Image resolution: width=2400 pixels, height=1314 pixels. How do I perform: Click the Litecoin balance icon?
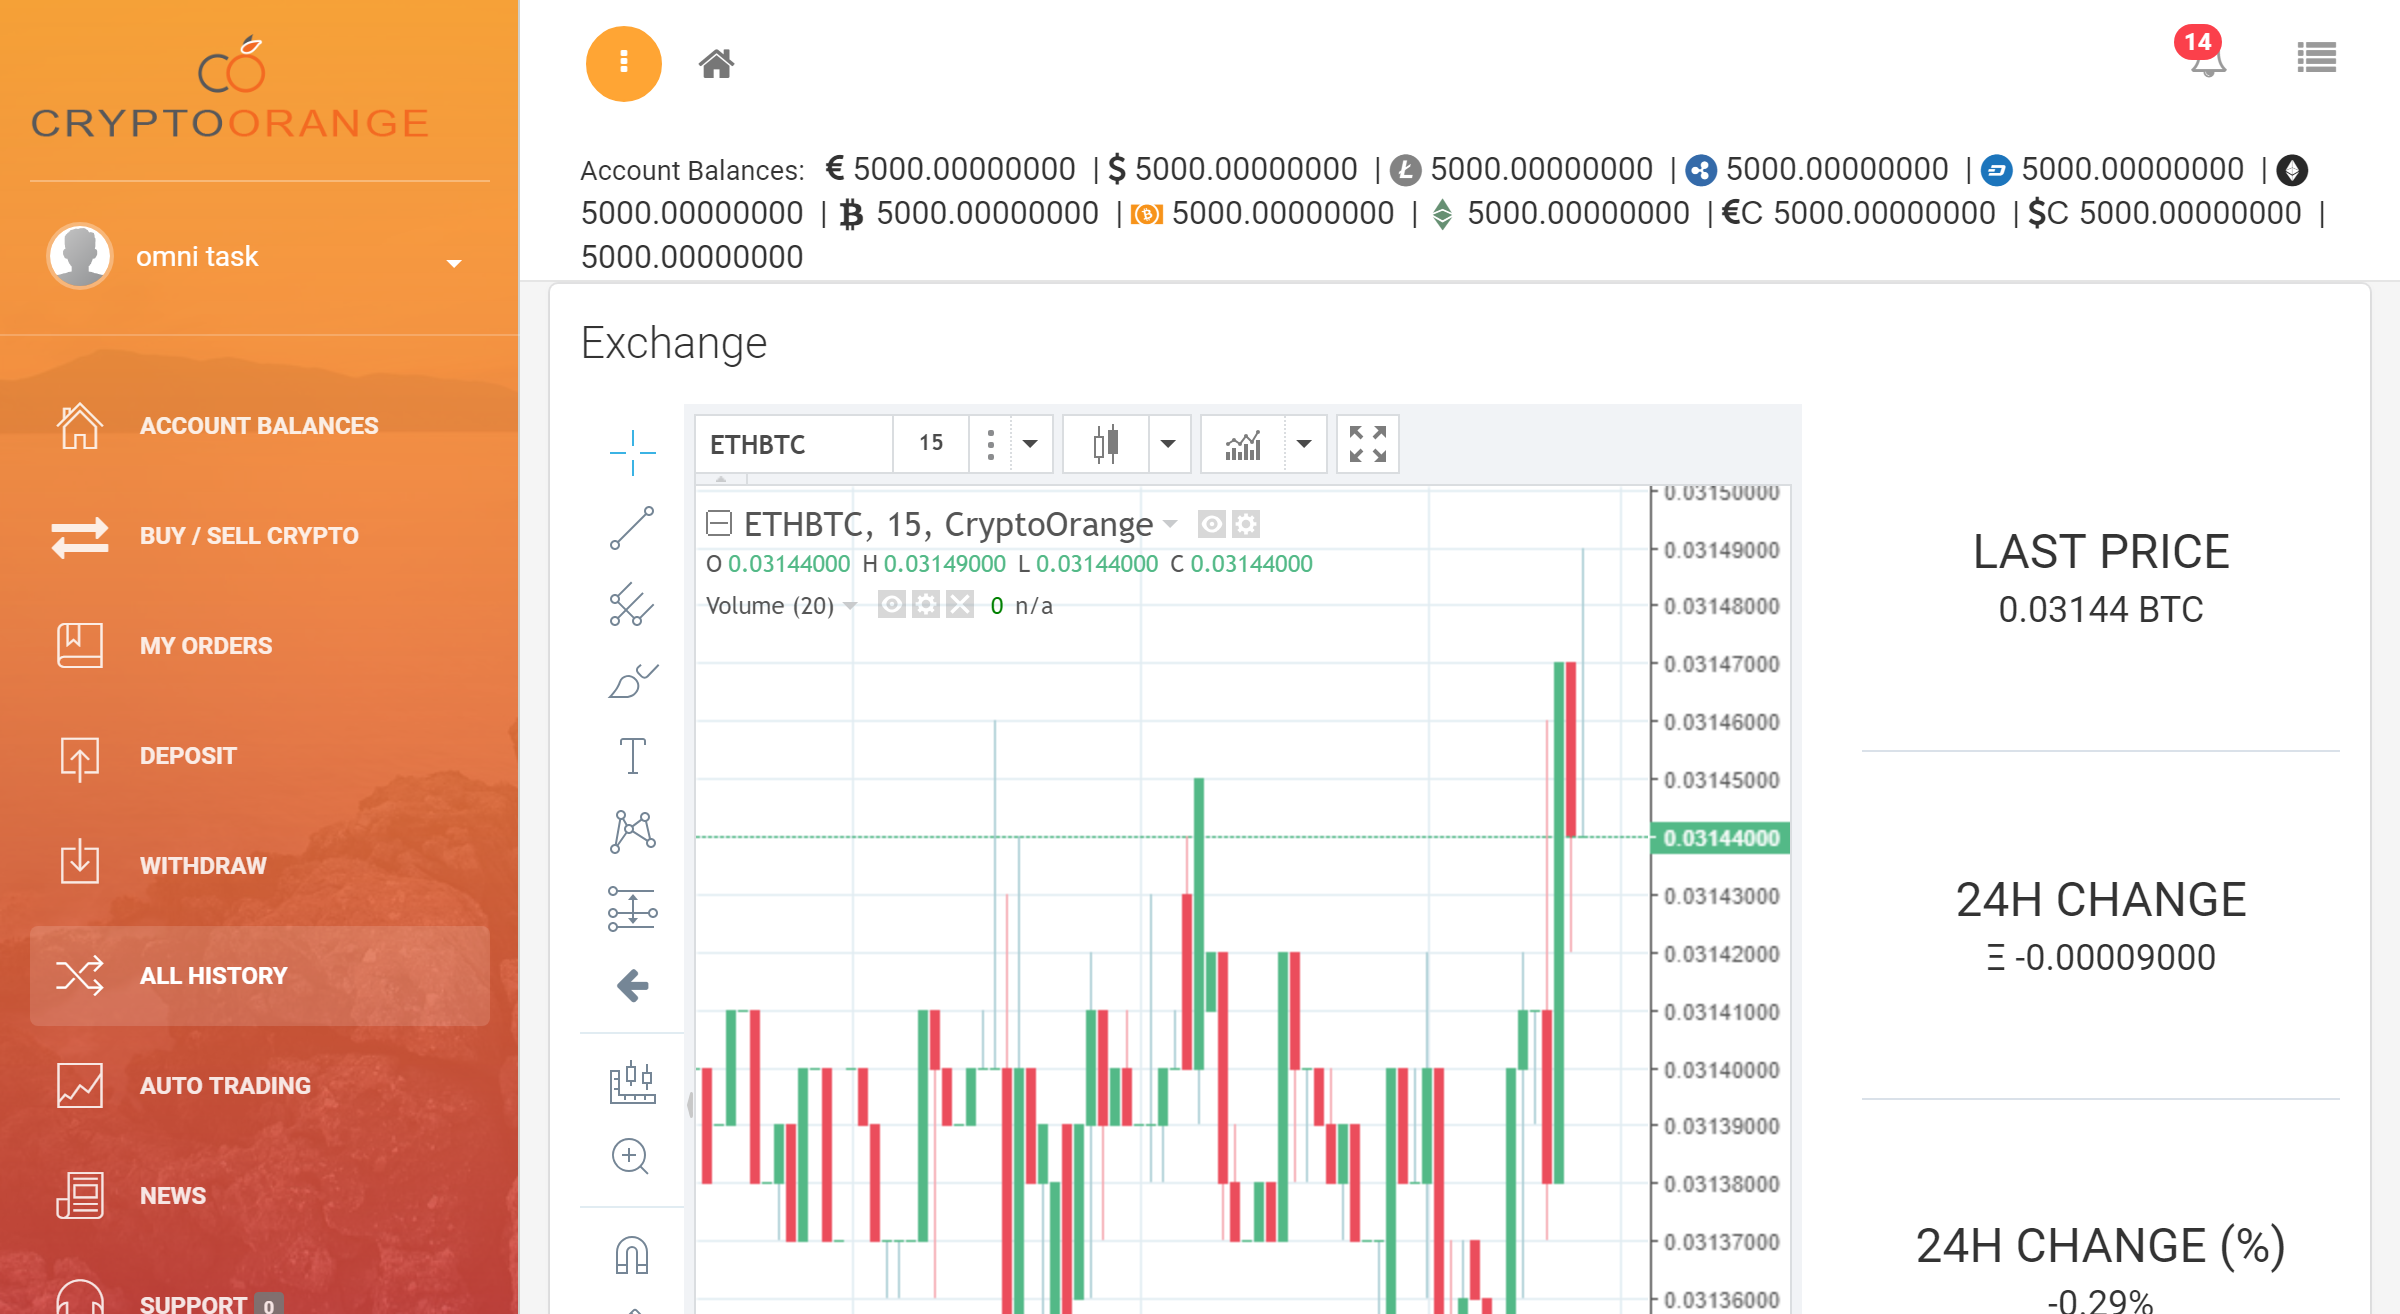(1405, 170)
